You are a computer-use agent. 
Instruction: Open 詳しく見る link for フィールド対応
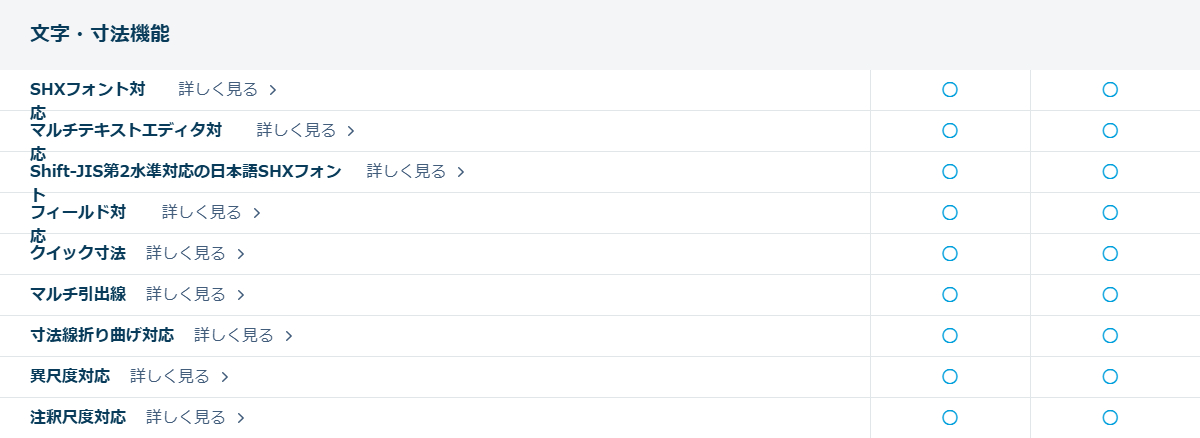click(202, 213)
